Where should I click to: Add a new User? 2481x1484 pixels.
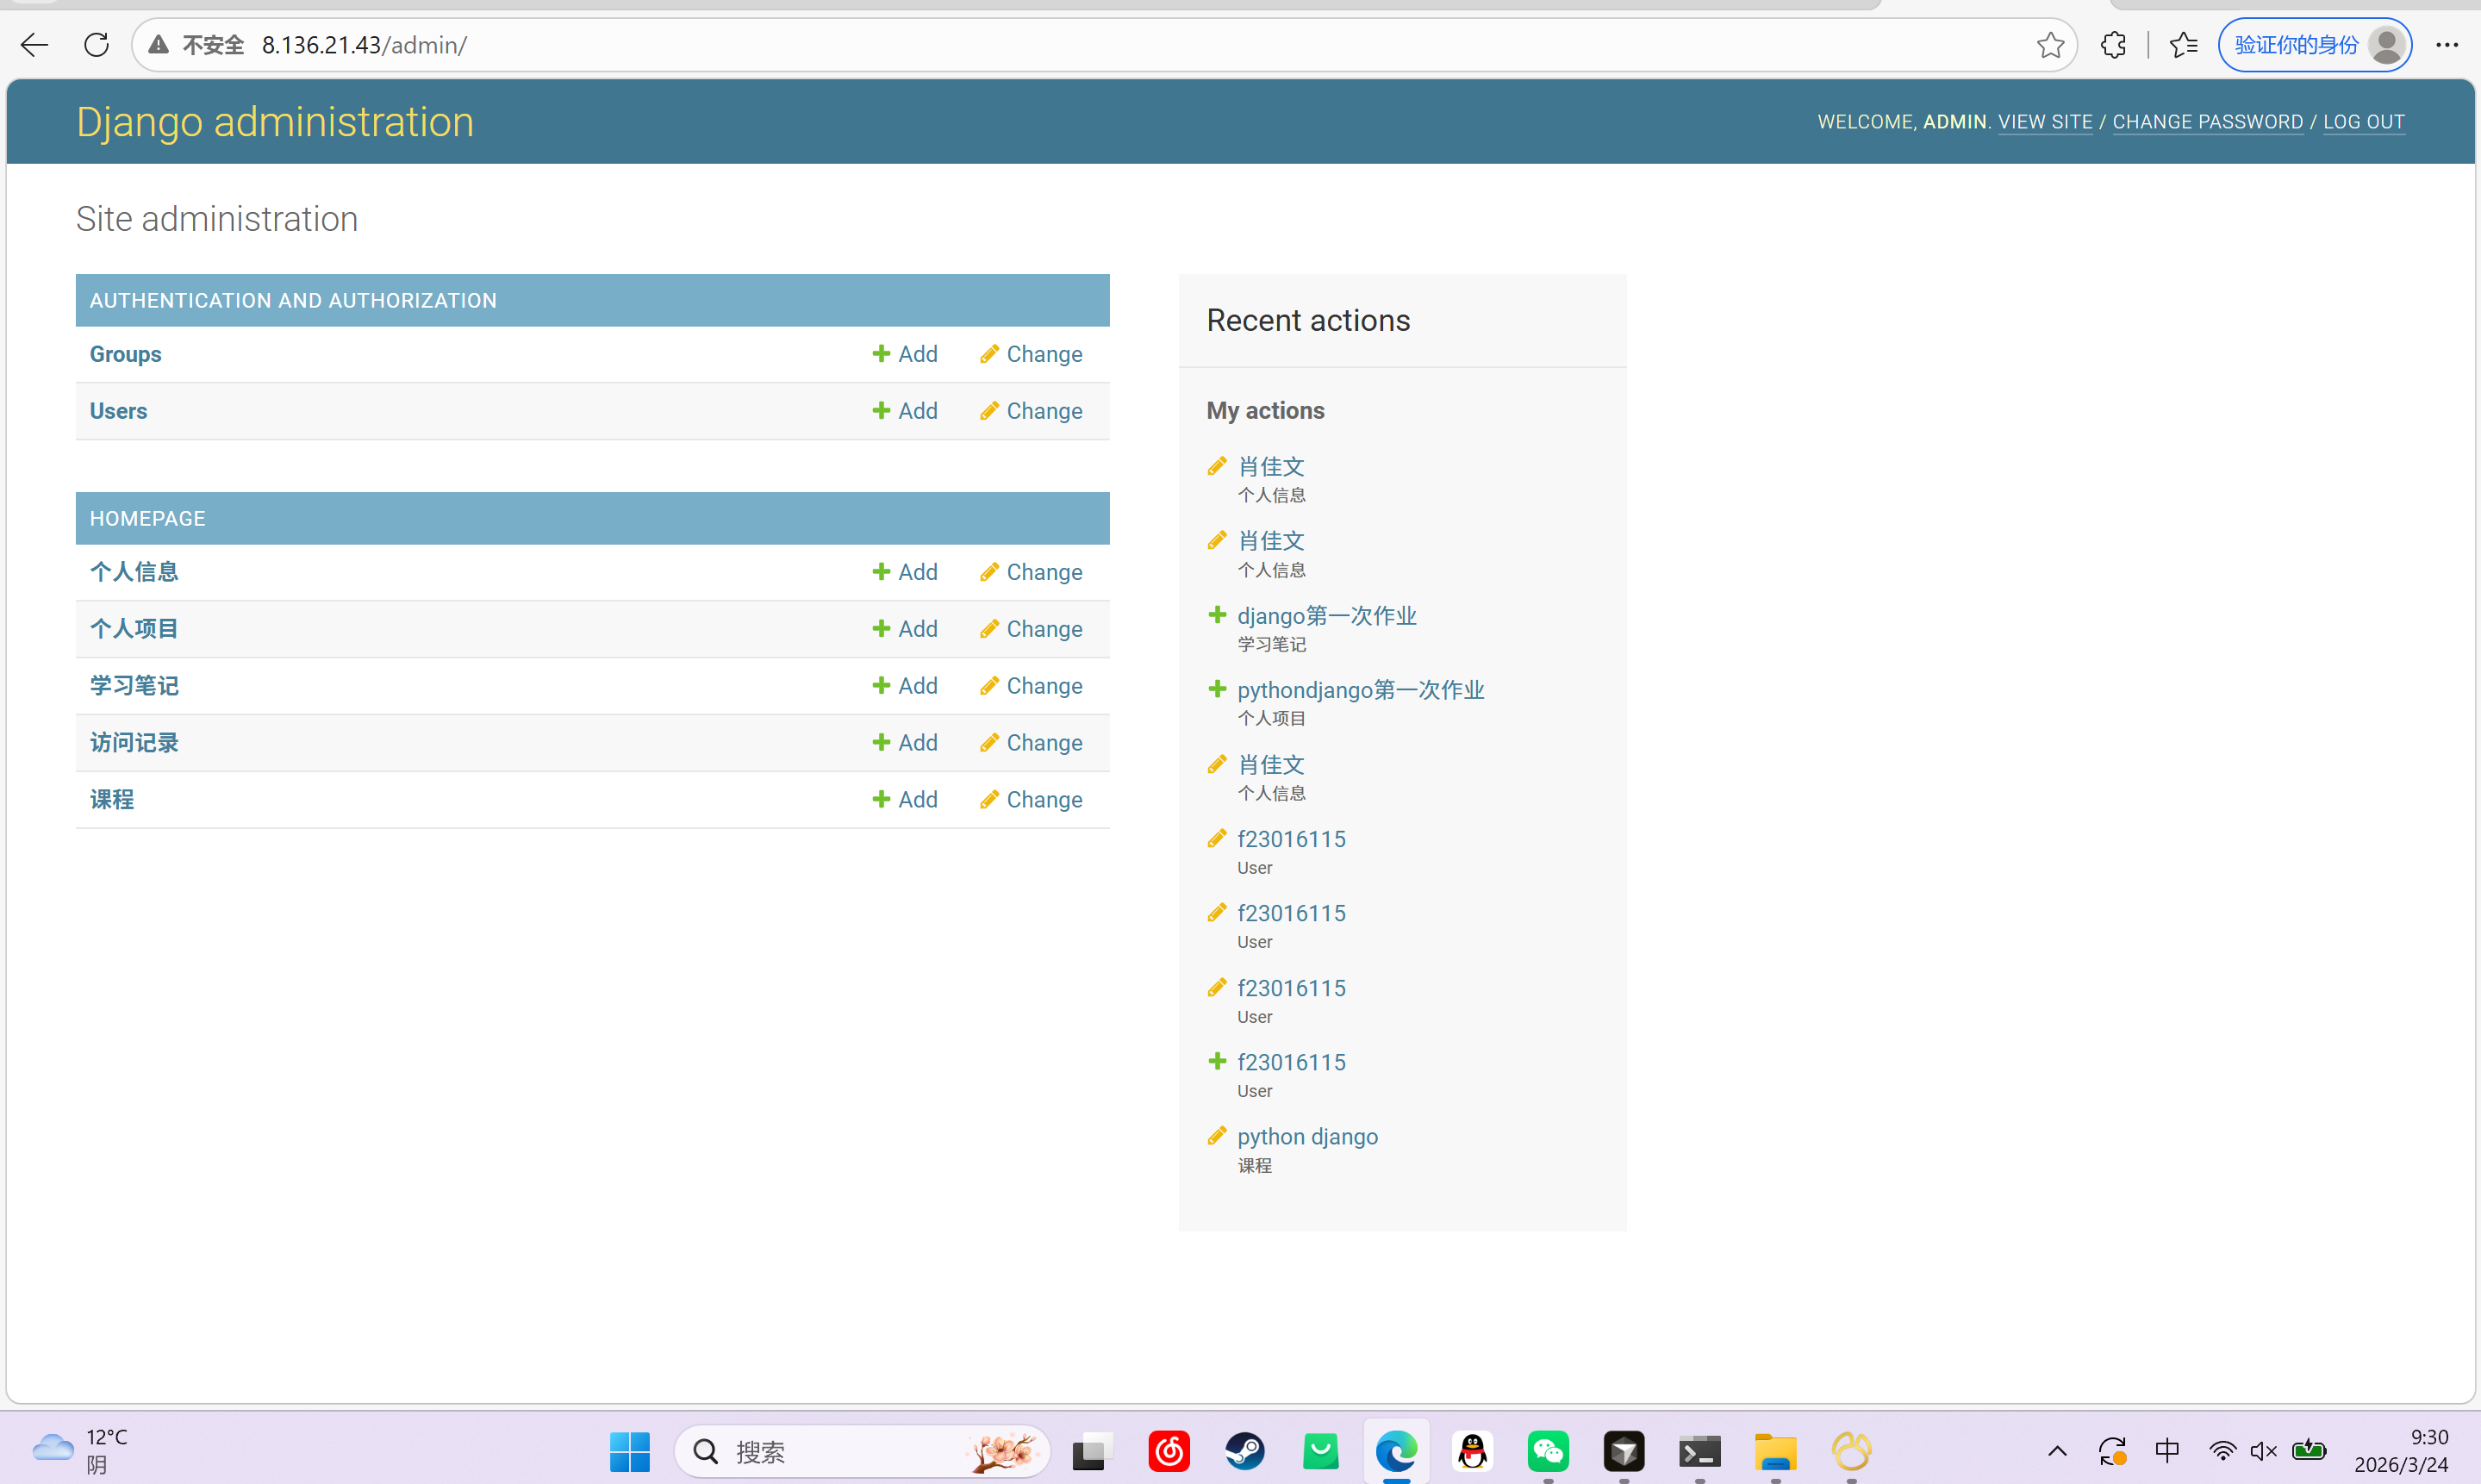(x=905, y=411)
